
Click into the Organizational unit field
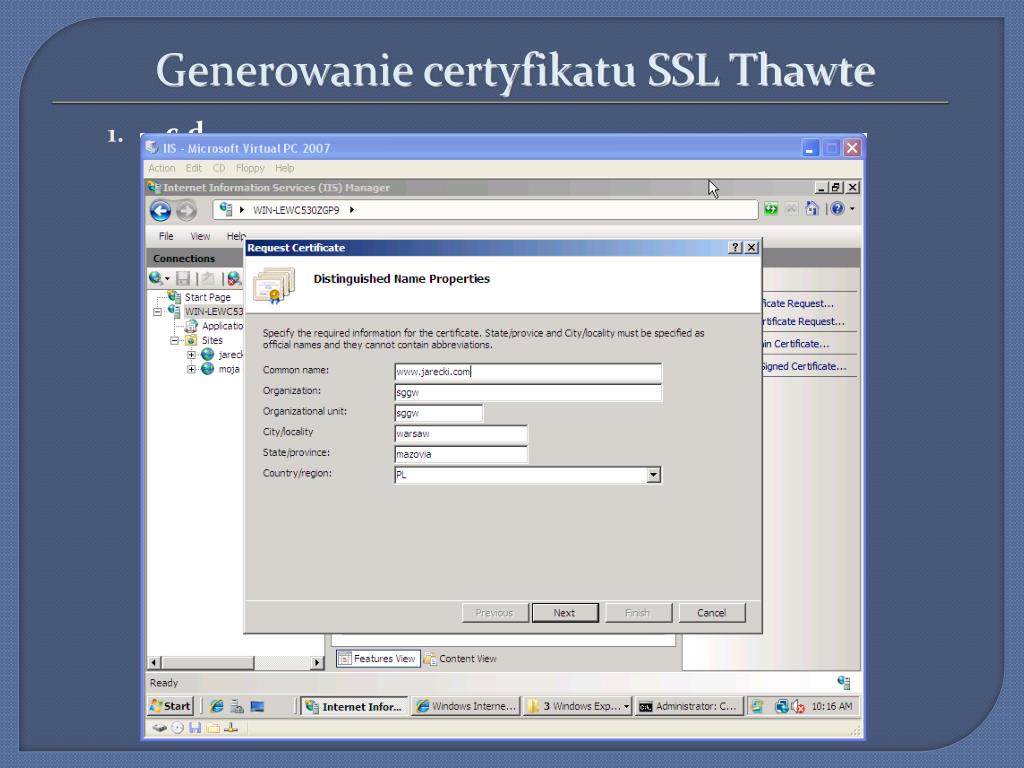439,413
